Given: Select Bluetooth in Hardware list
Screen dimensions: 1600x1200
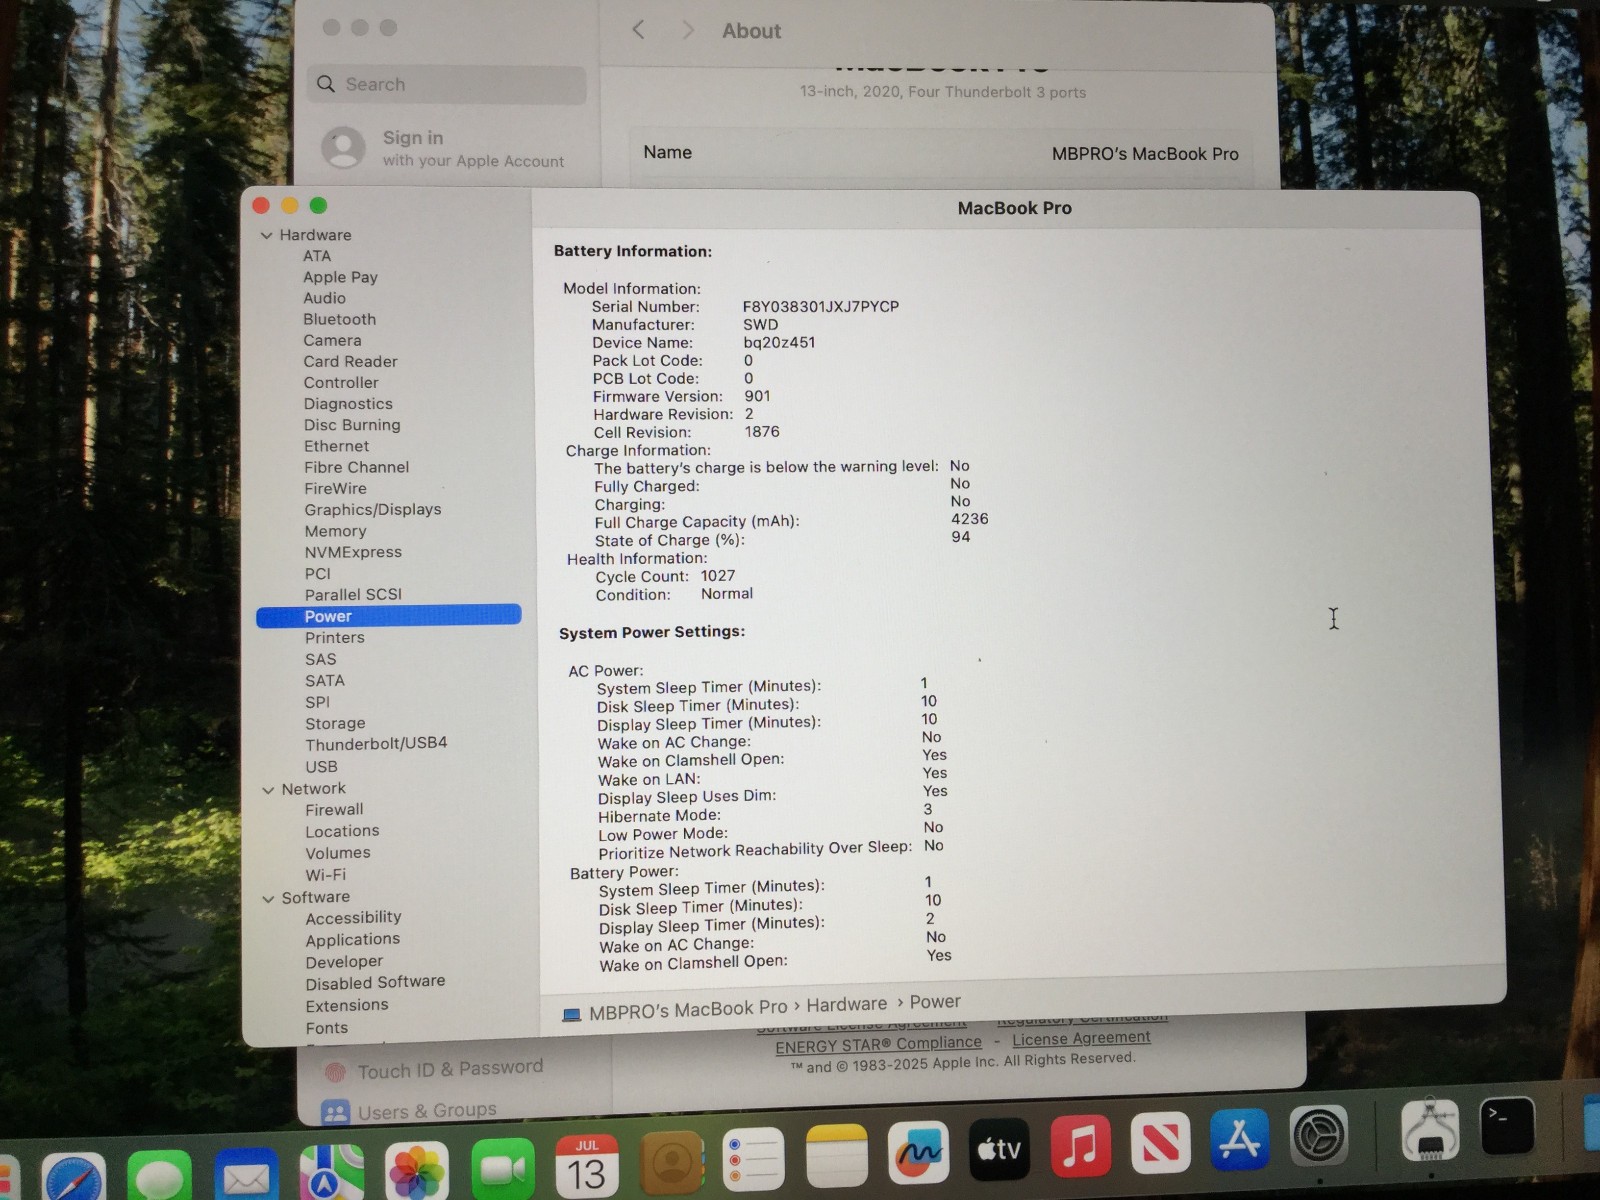Looking at the screenshot, I should [x=340, y=319].
